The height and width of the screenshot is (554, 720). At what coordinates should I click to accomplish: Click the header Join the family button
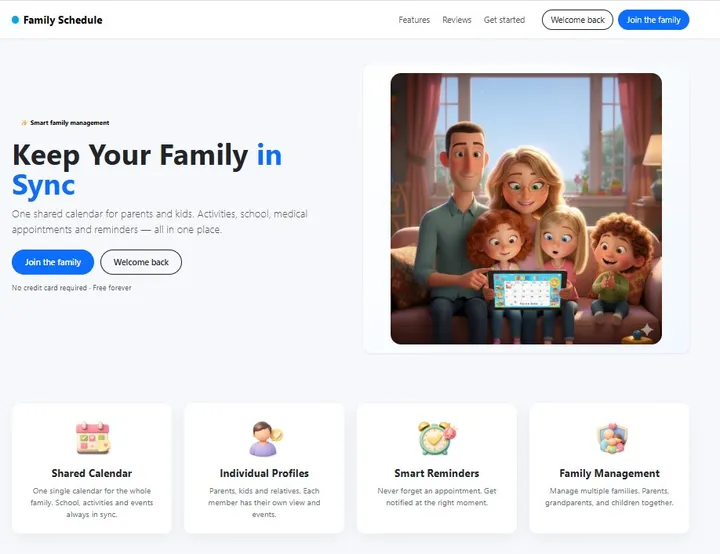(x=653, y=20)
